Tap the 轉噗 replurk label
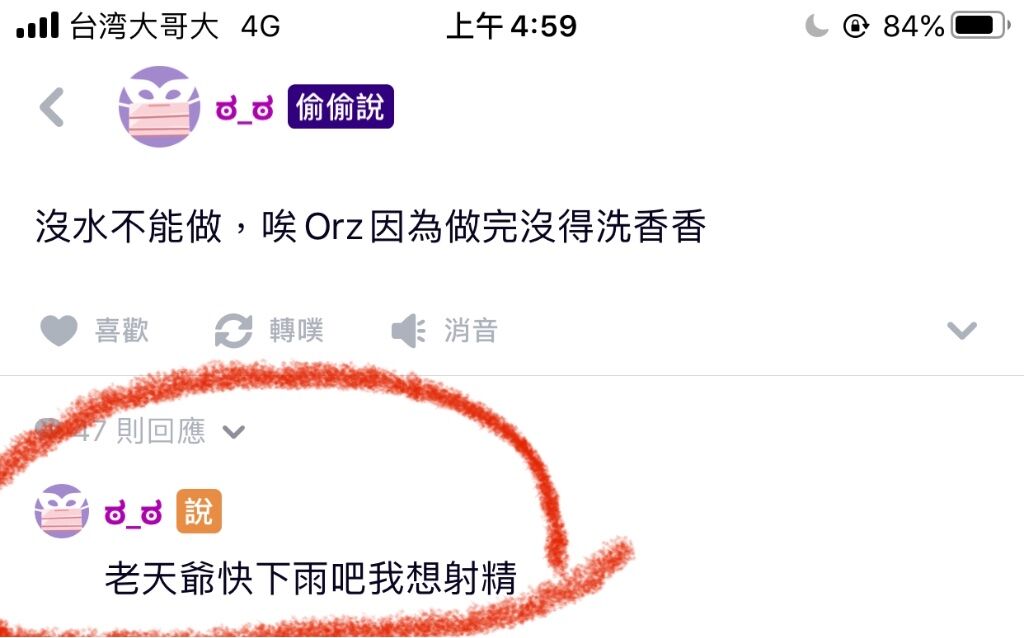This screenshot has height=638, width=1024. 296,330
